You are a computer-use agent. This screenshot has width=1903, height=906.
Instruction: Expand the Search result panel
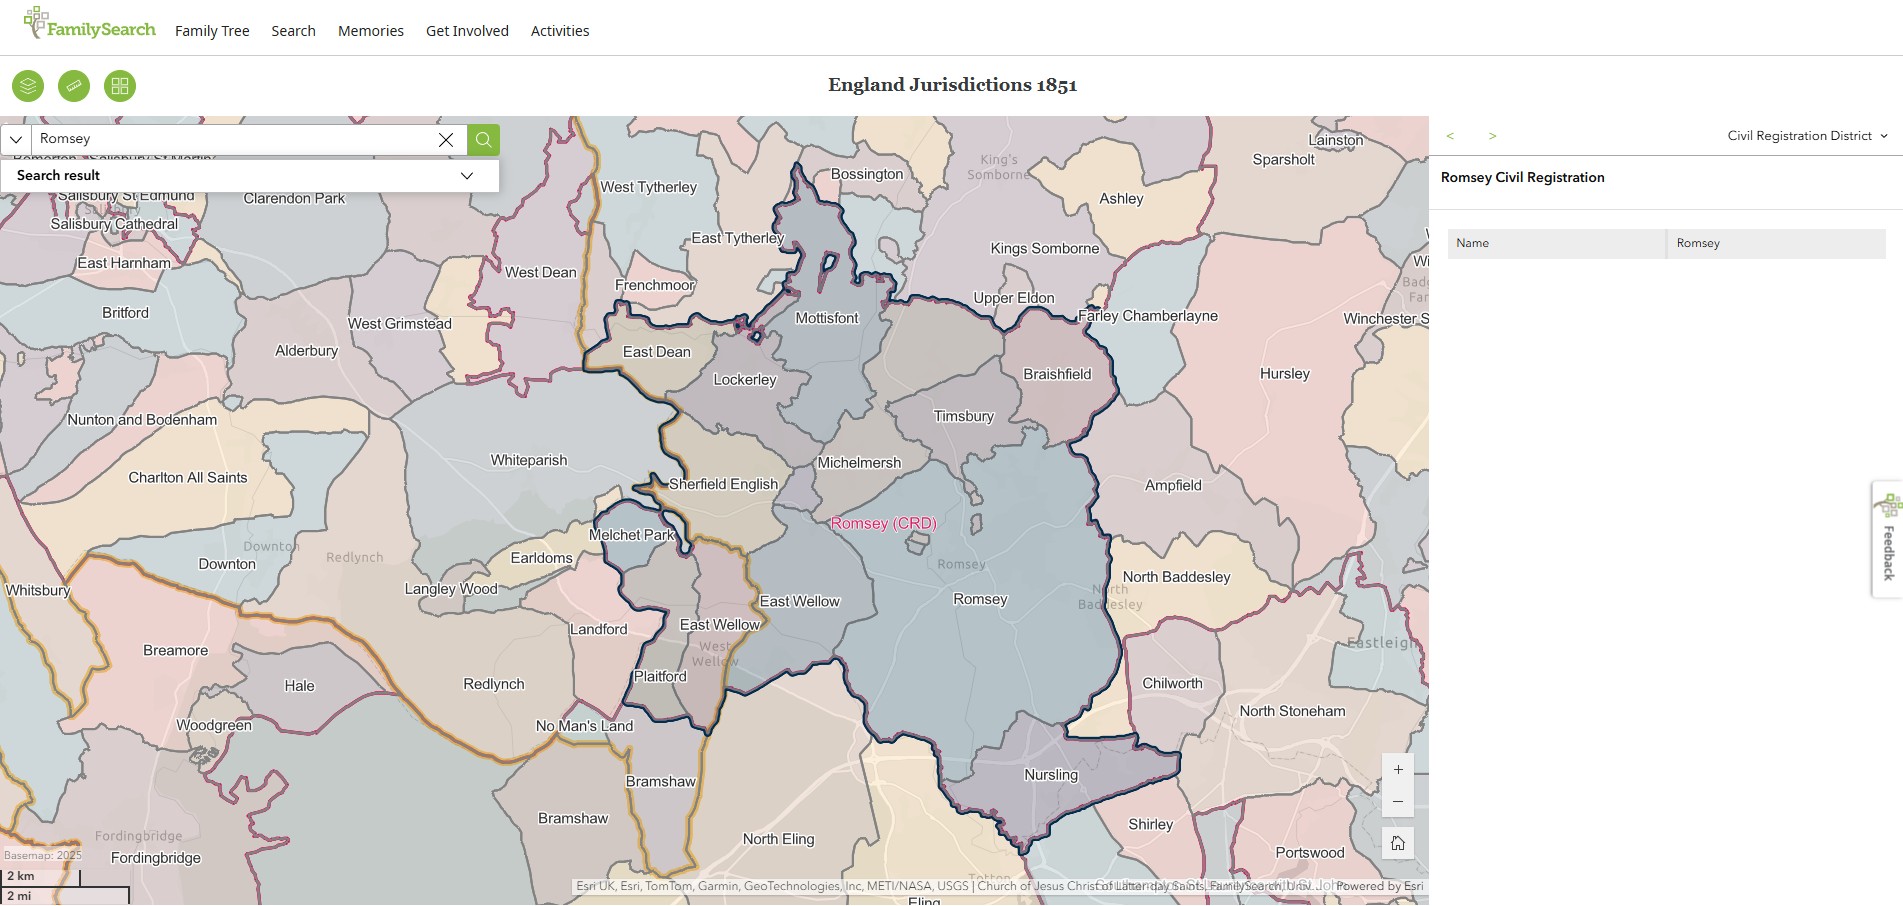(x=466, y=176)
